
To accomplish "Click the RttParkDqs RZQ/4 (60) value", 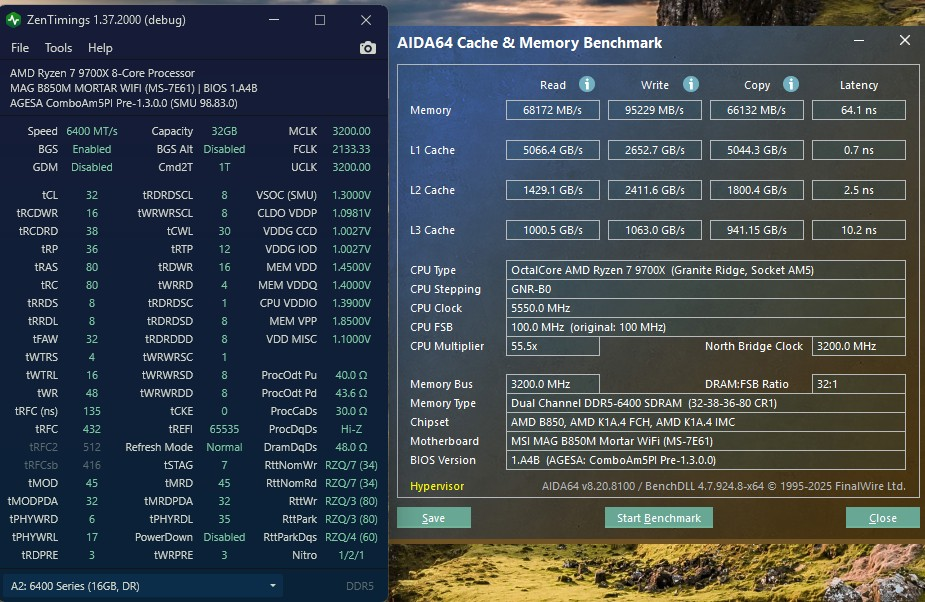I will pyautogui.click(x=351, y=537).
